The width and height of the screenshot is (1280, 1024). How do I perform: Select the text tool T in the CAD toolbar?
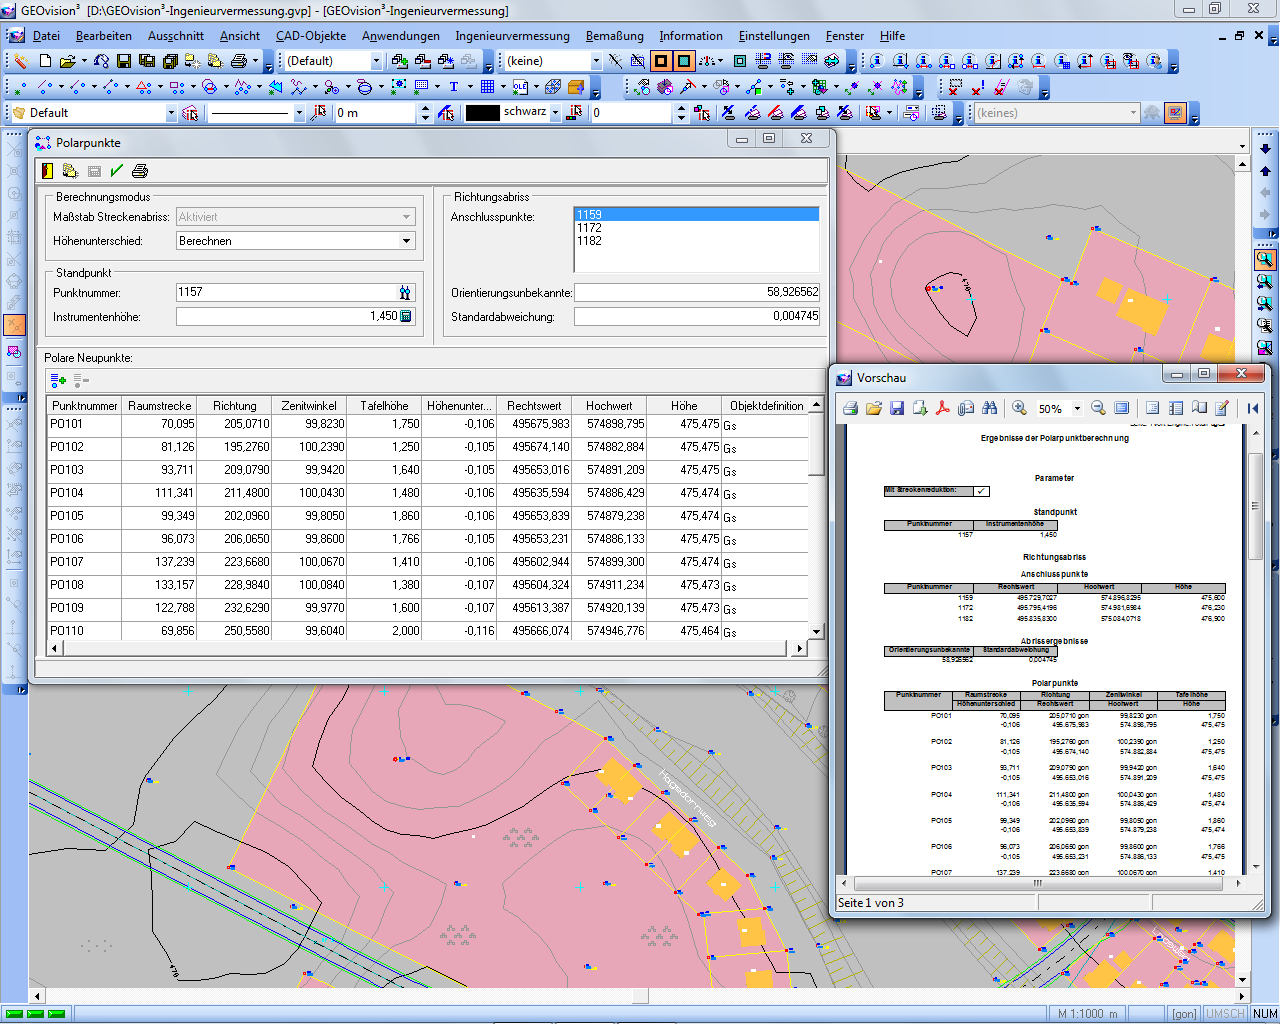coord(453,87)
